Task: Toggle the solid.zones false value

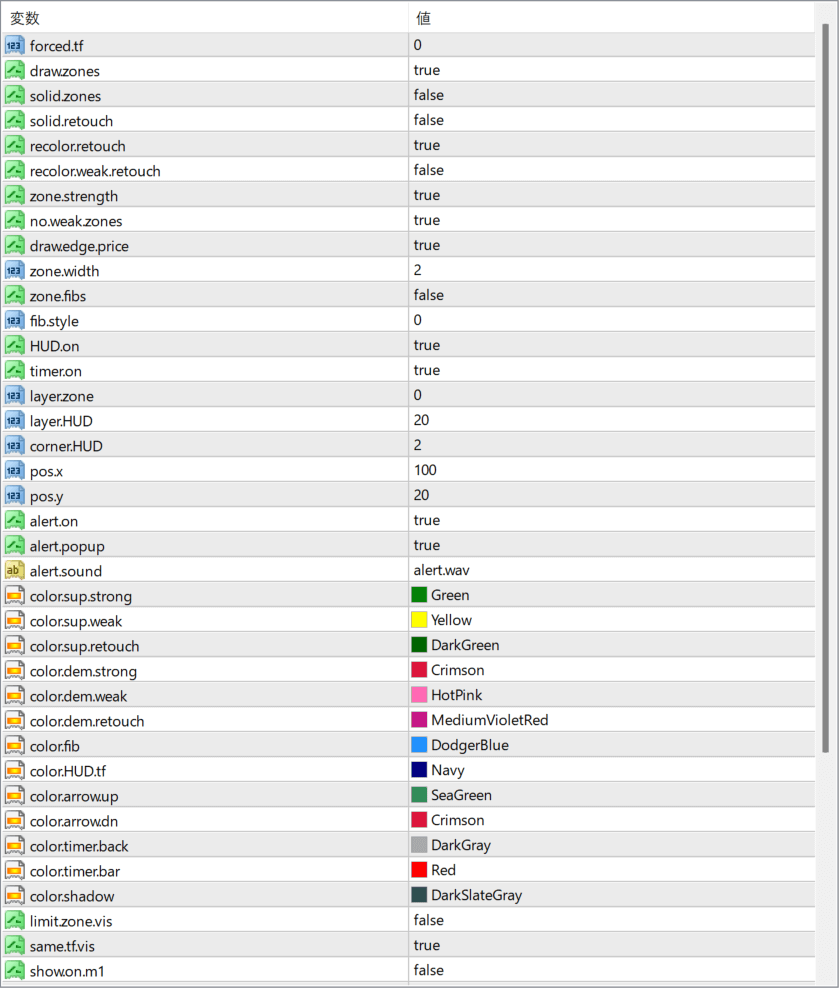Action: pos(428,95)
